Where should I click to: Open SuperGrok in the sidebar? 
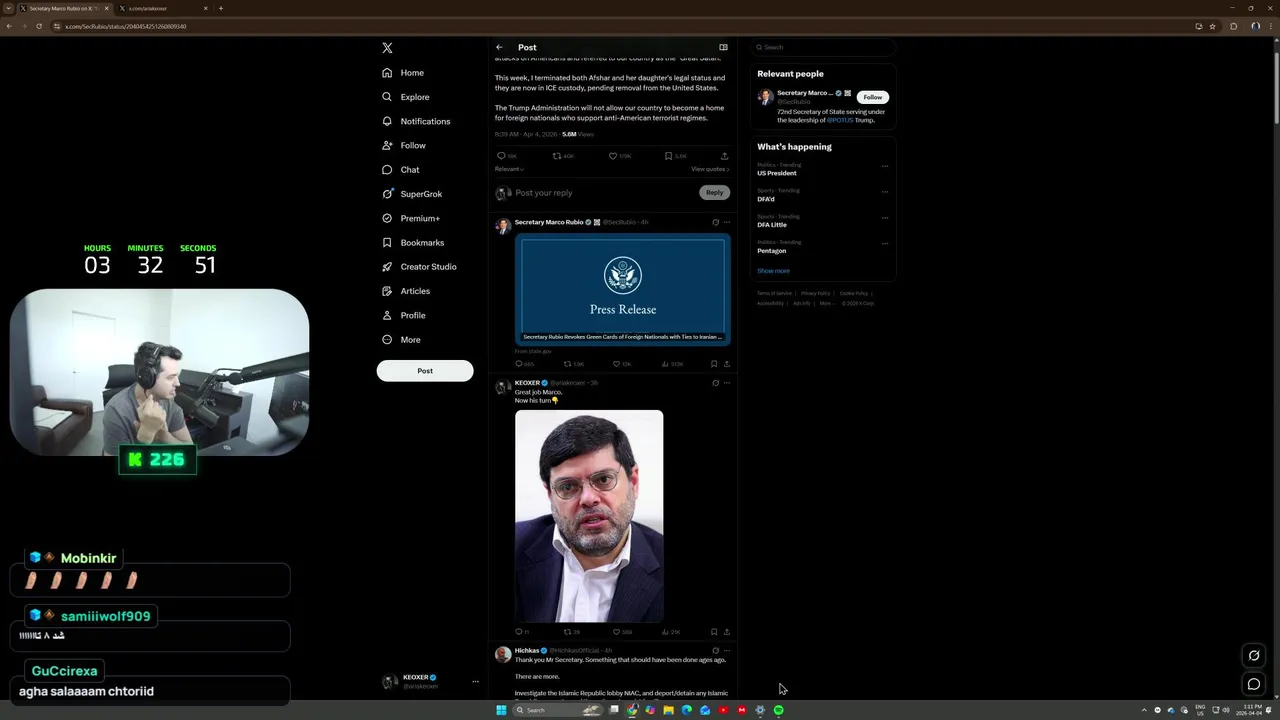click(x=412, y=194)
